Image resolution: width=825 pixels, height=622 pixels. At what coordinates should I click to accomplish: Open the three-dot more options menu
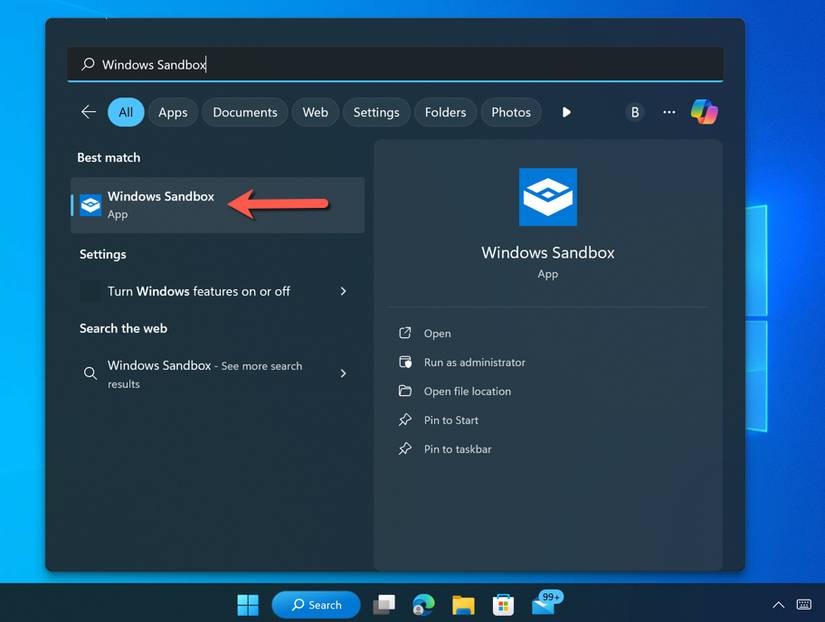(669, 112)
